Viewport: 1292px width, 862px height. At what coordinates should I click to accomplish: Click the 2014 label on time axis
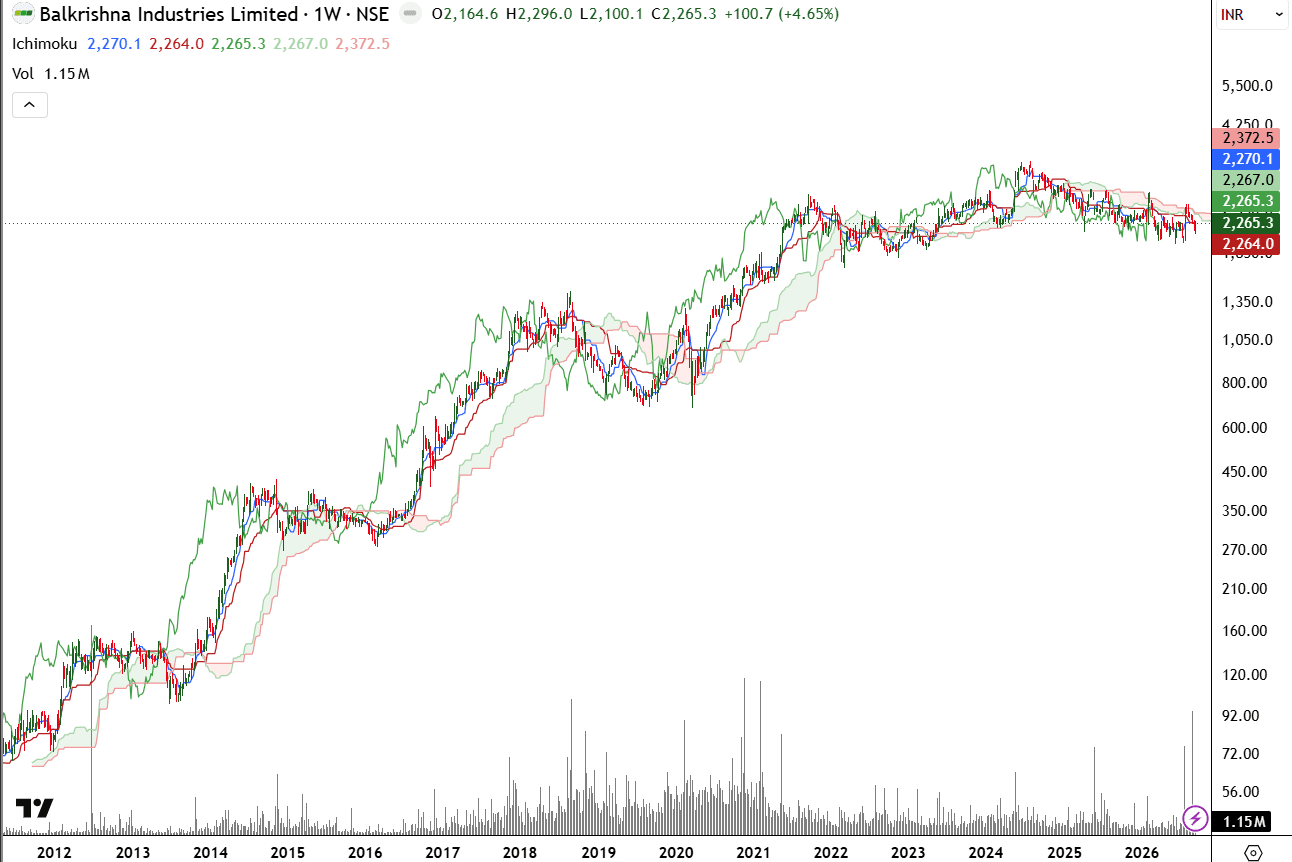[210, 853]
